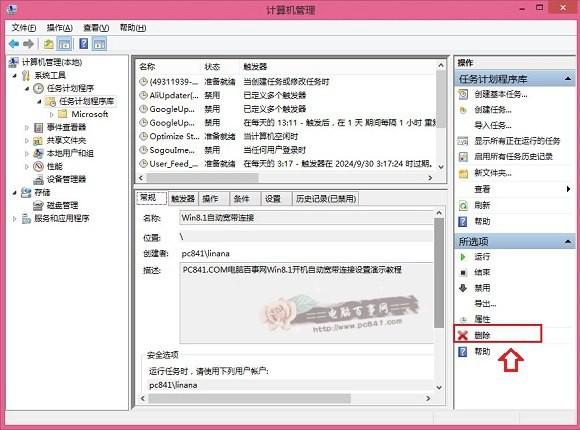580x430 pixels.
Task: Collapse the 任务计划程序库 tree node
Action: coord(40,101)
